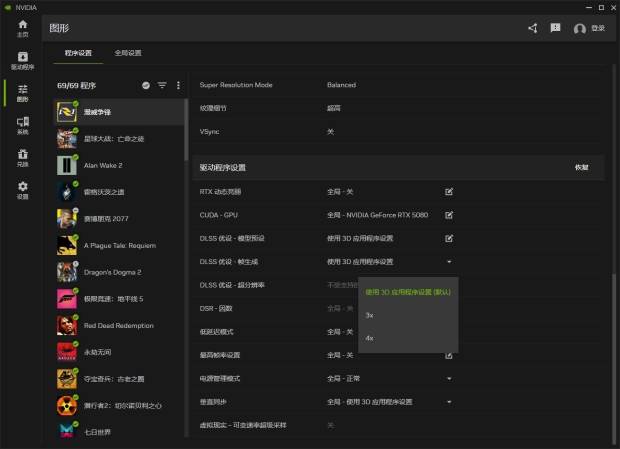Open the three-dot more menu above program list
Screen dimensions: 620x449
tap(178, 85)
